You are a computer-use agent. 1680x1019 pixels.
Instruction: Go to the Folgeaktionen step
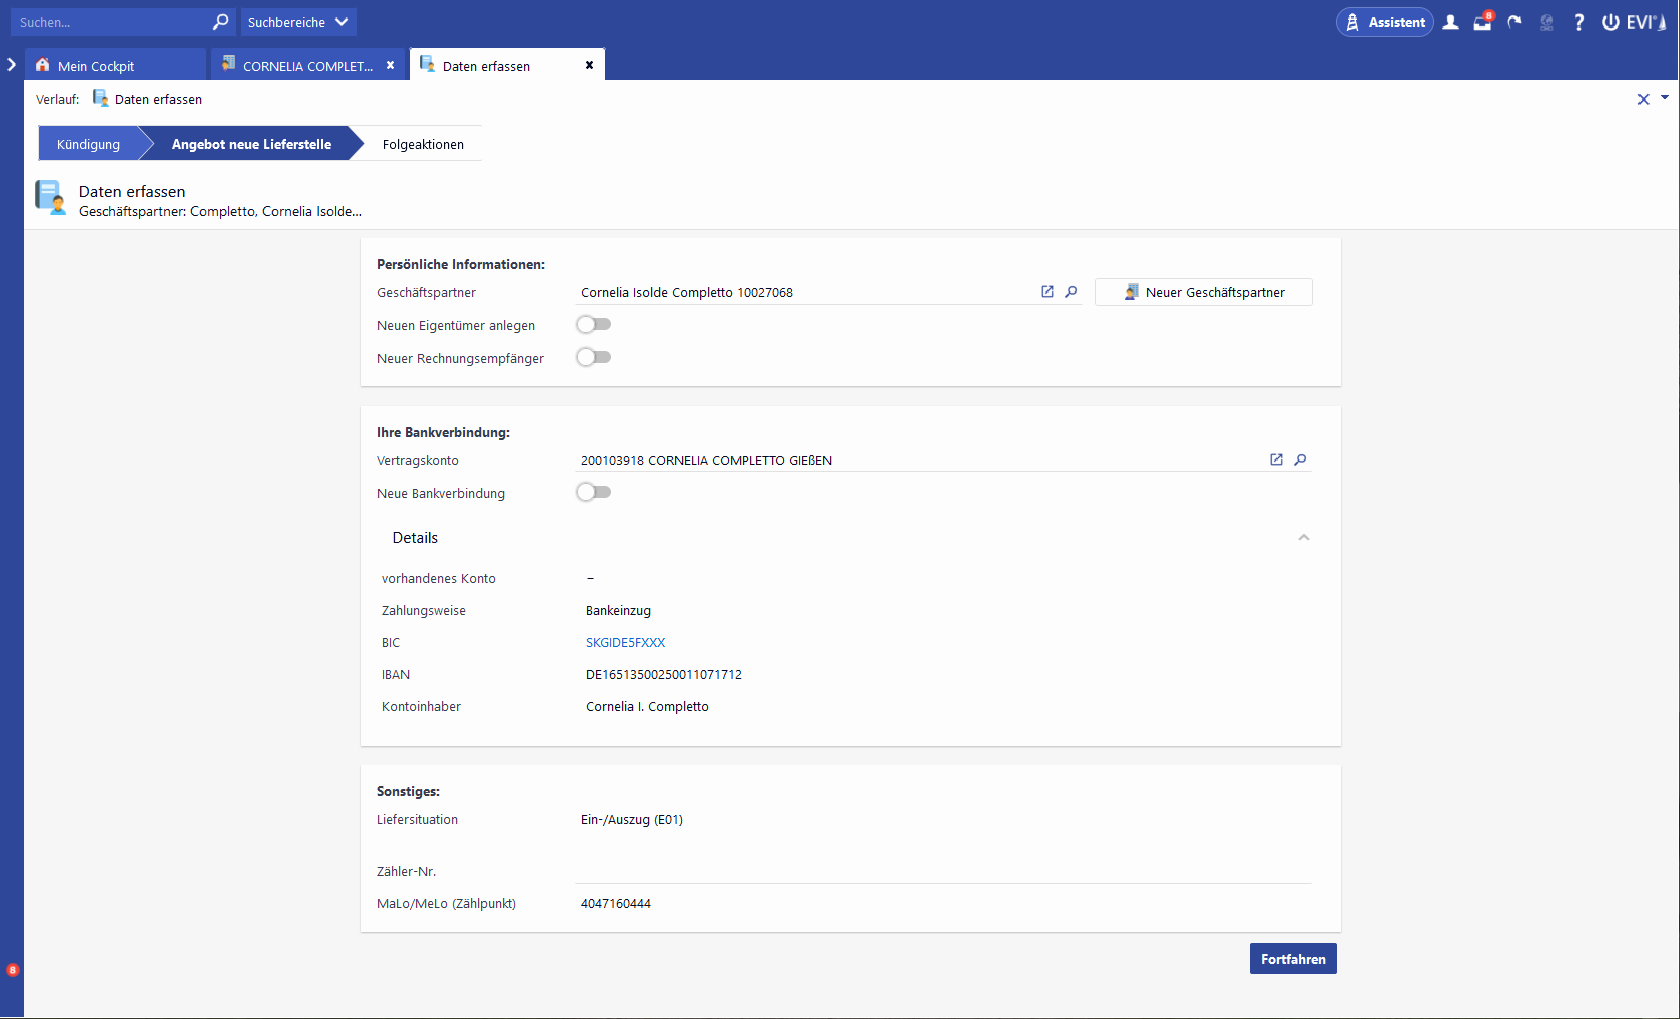[423, 144]
